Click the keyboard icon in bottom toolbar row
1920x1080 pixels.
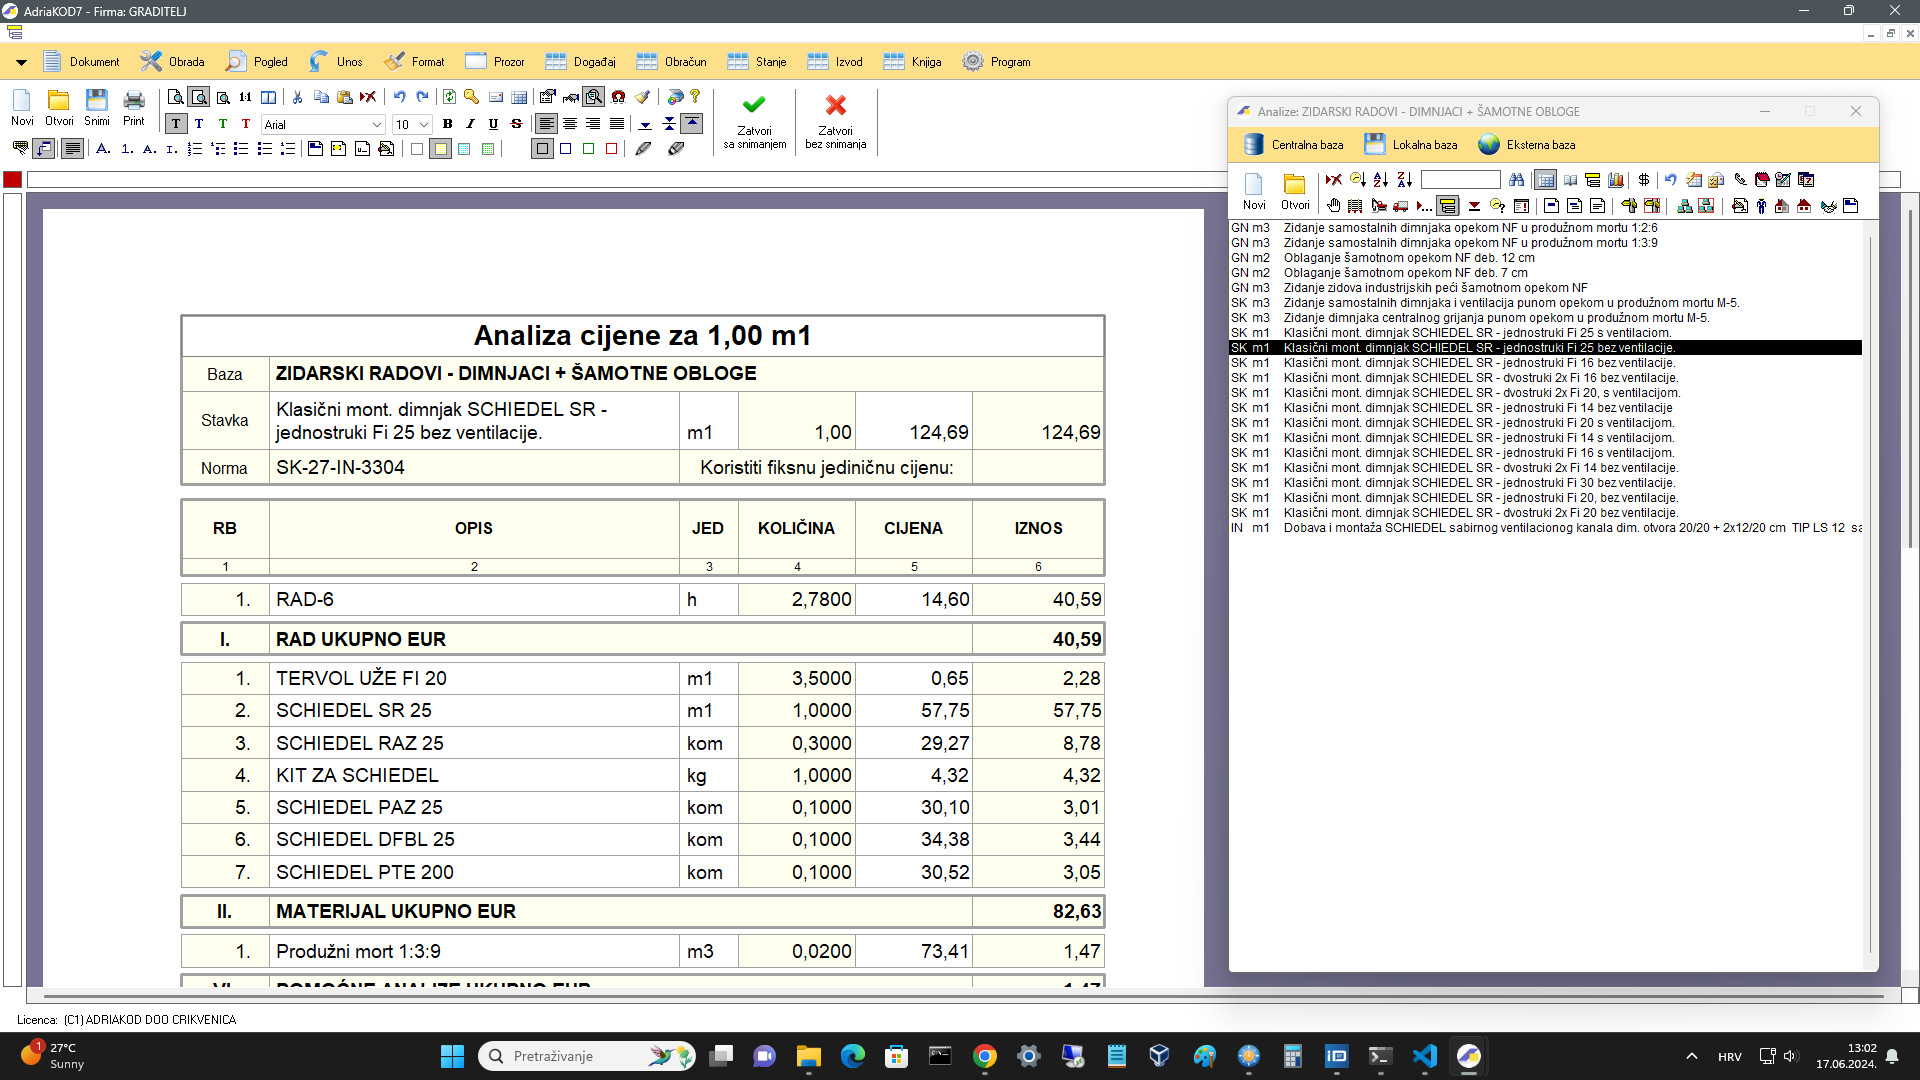(x=20, y=149)
